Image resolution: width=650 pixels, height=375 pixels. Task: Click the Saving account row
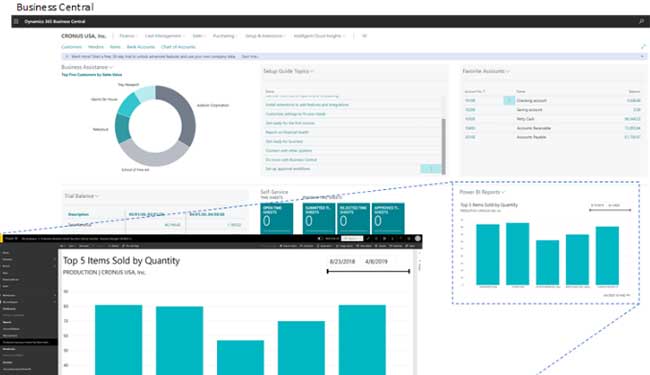(x=553, y=110)
